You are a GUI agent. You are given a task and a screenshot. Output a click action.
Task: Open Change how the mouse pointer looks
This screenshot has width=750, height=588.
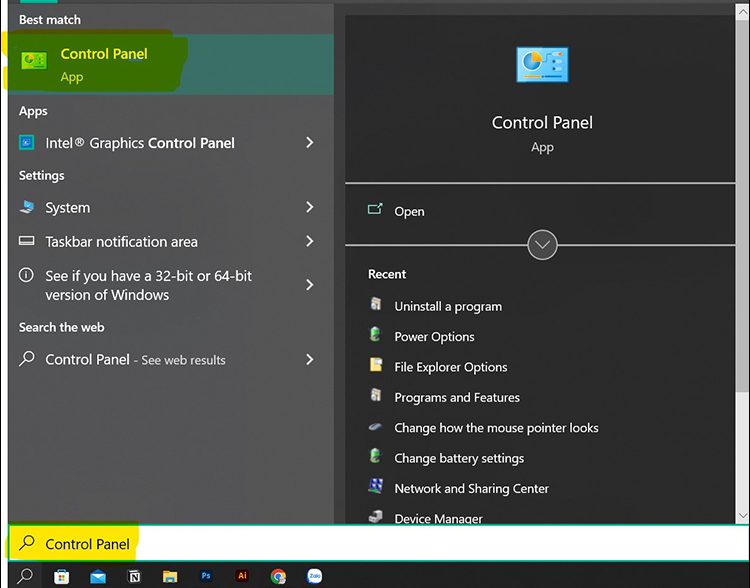pyautogui.click(x=496, y=428)
